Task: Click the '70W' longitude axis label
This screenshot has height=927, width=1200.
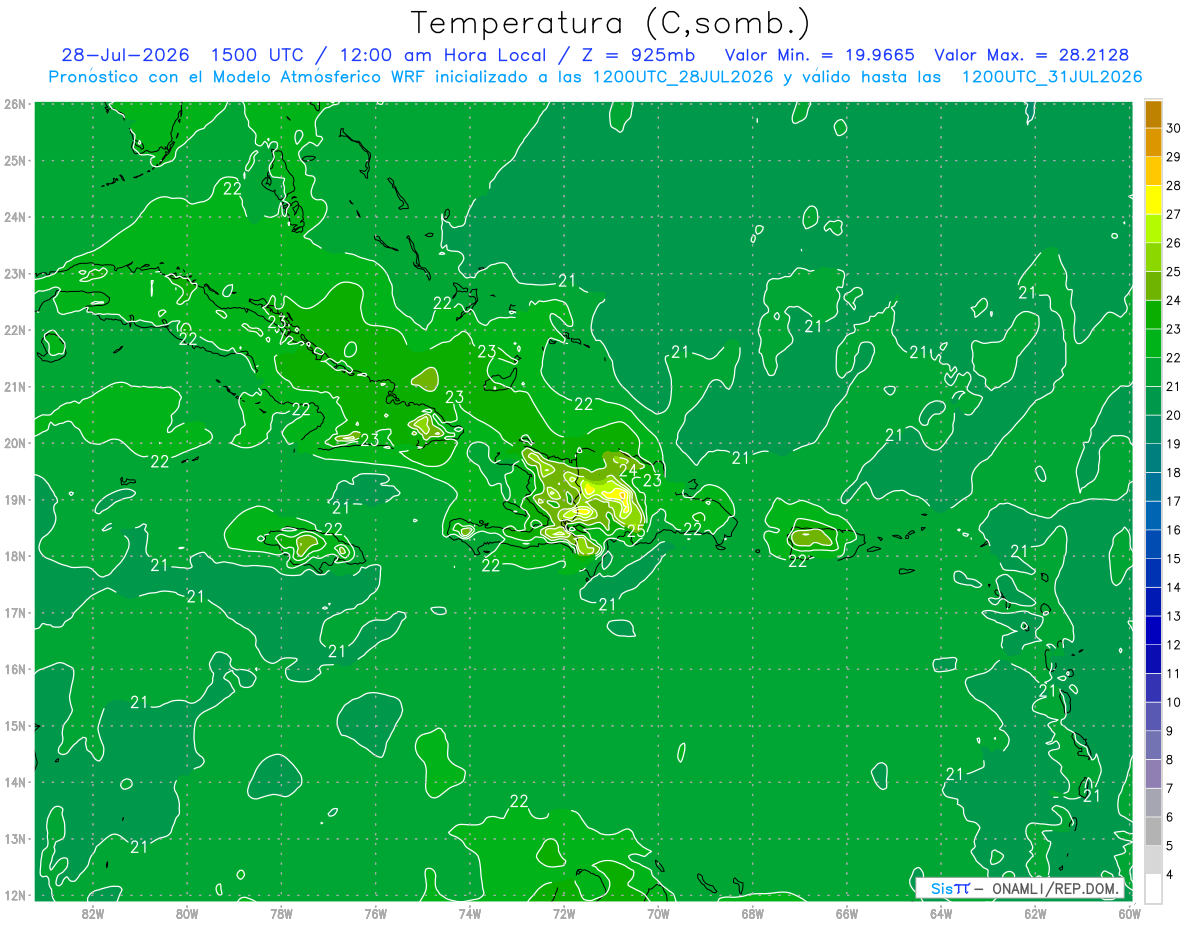Action: click(x=658, y=913)
